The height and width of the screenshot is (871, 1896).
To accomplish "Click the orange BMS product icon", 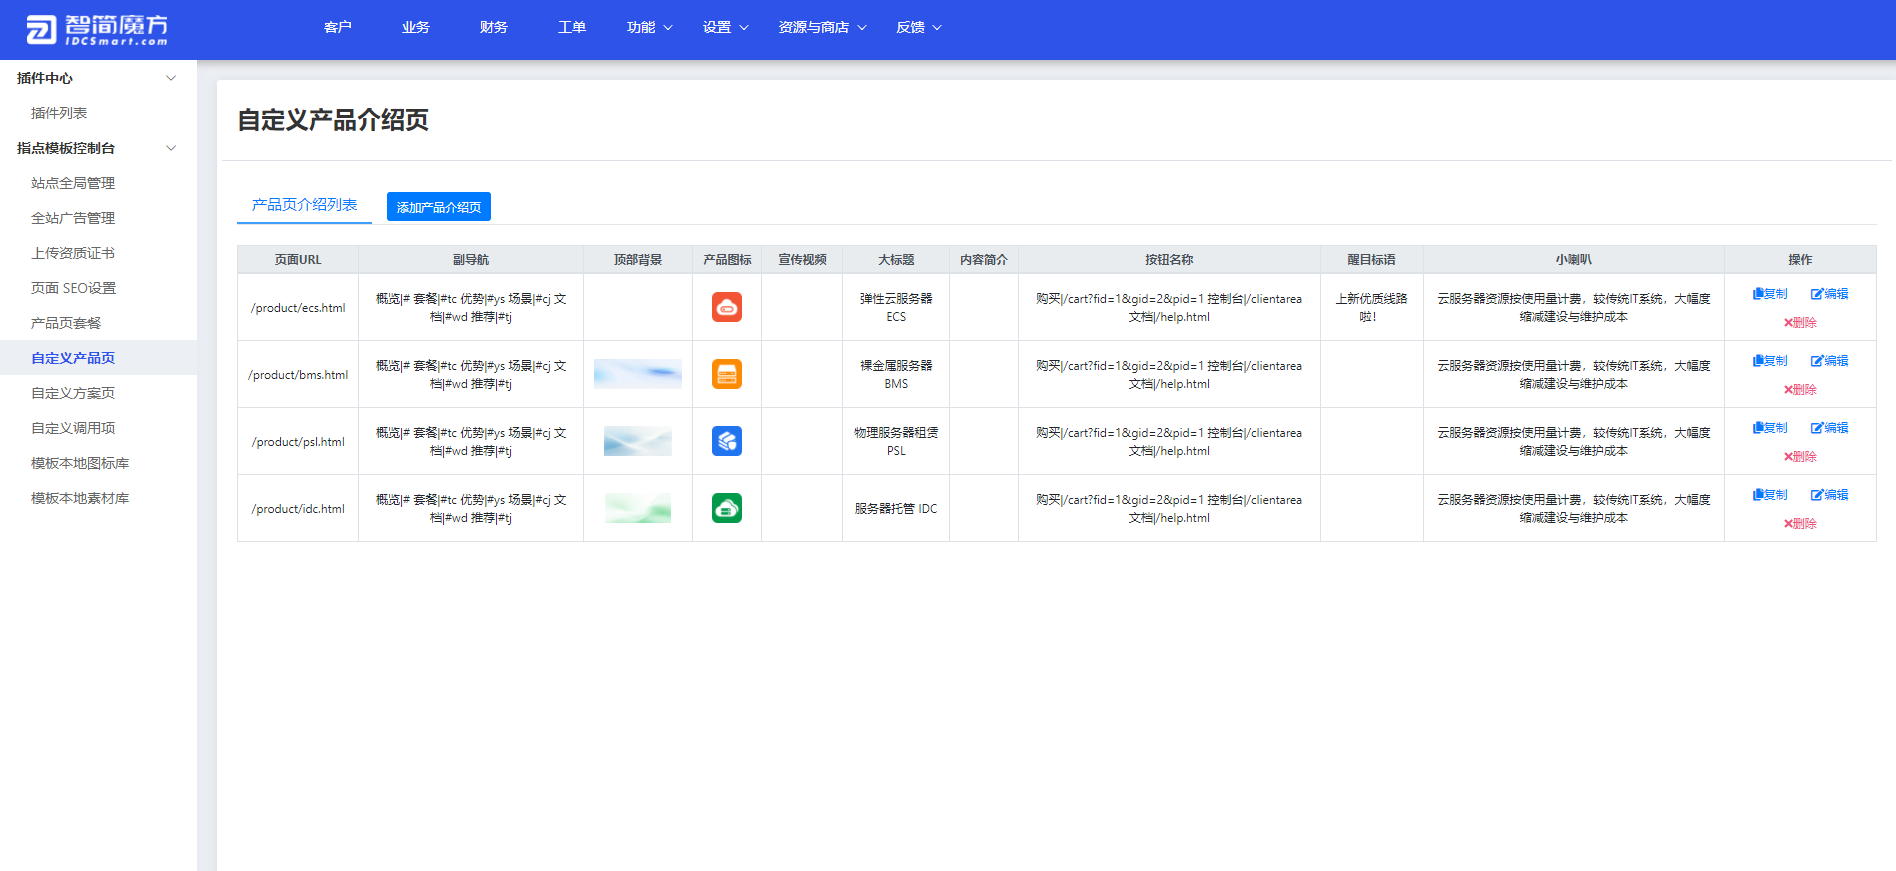I will click(727, 374).
